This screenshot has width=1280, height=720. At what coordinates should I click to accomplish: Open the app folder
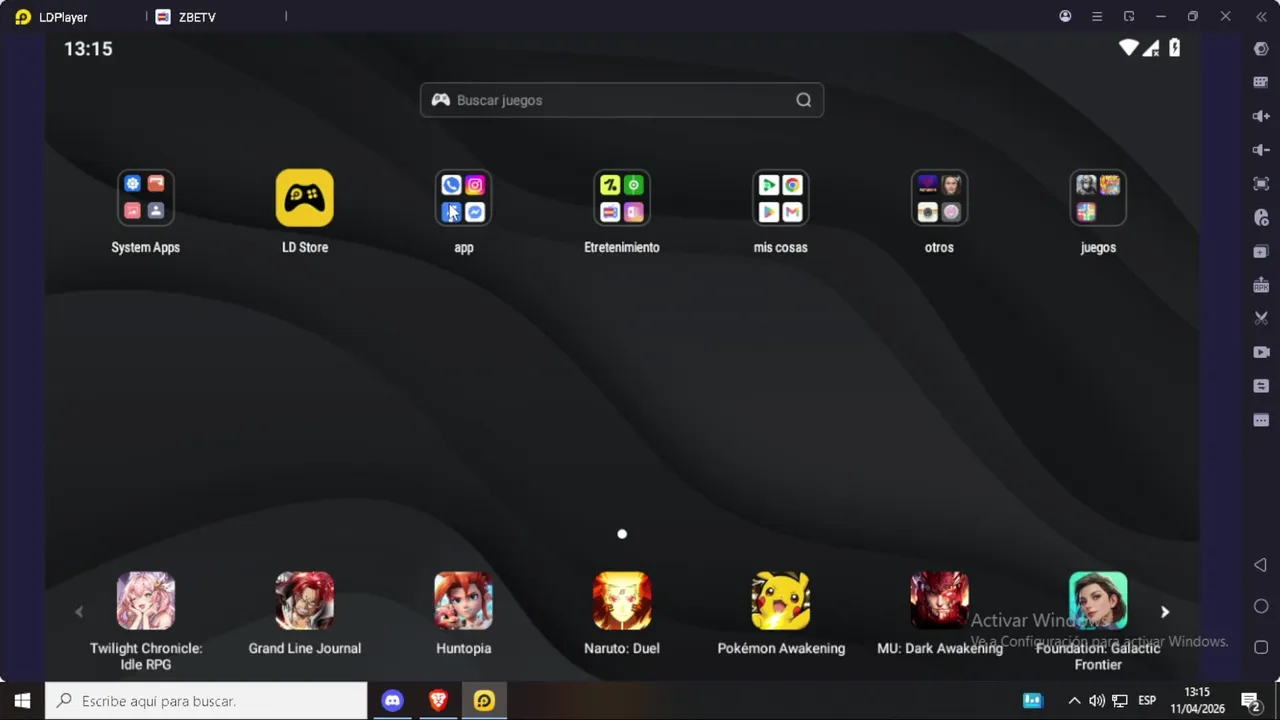pos(463,198)
